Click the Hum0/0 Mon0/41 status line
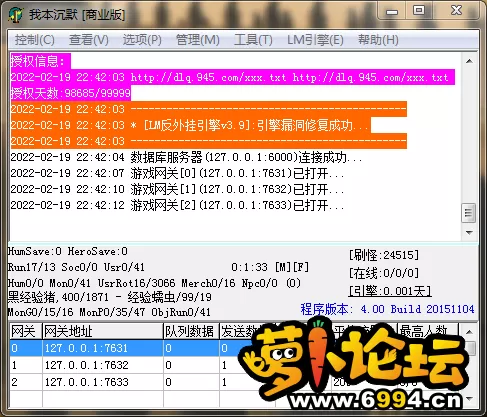487x417 pixels. 154,283
